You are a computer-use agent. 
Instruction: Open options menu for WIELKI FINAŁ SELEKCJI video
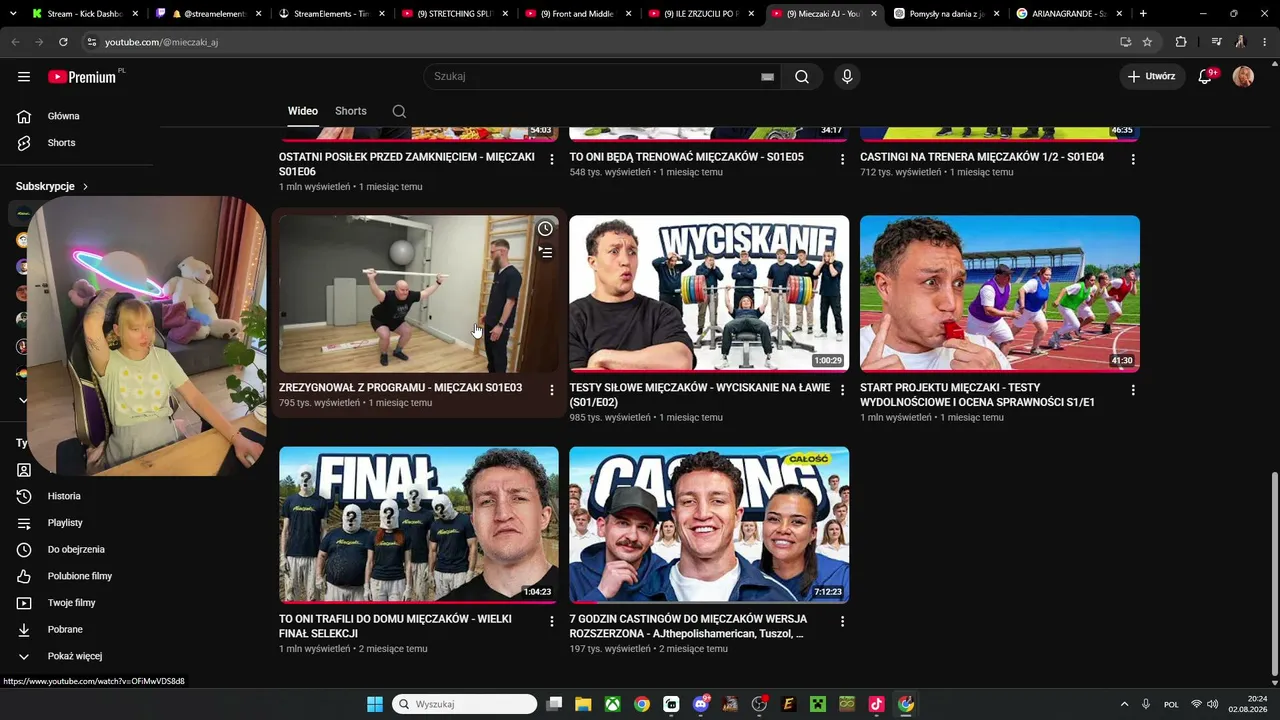[552, 621]
